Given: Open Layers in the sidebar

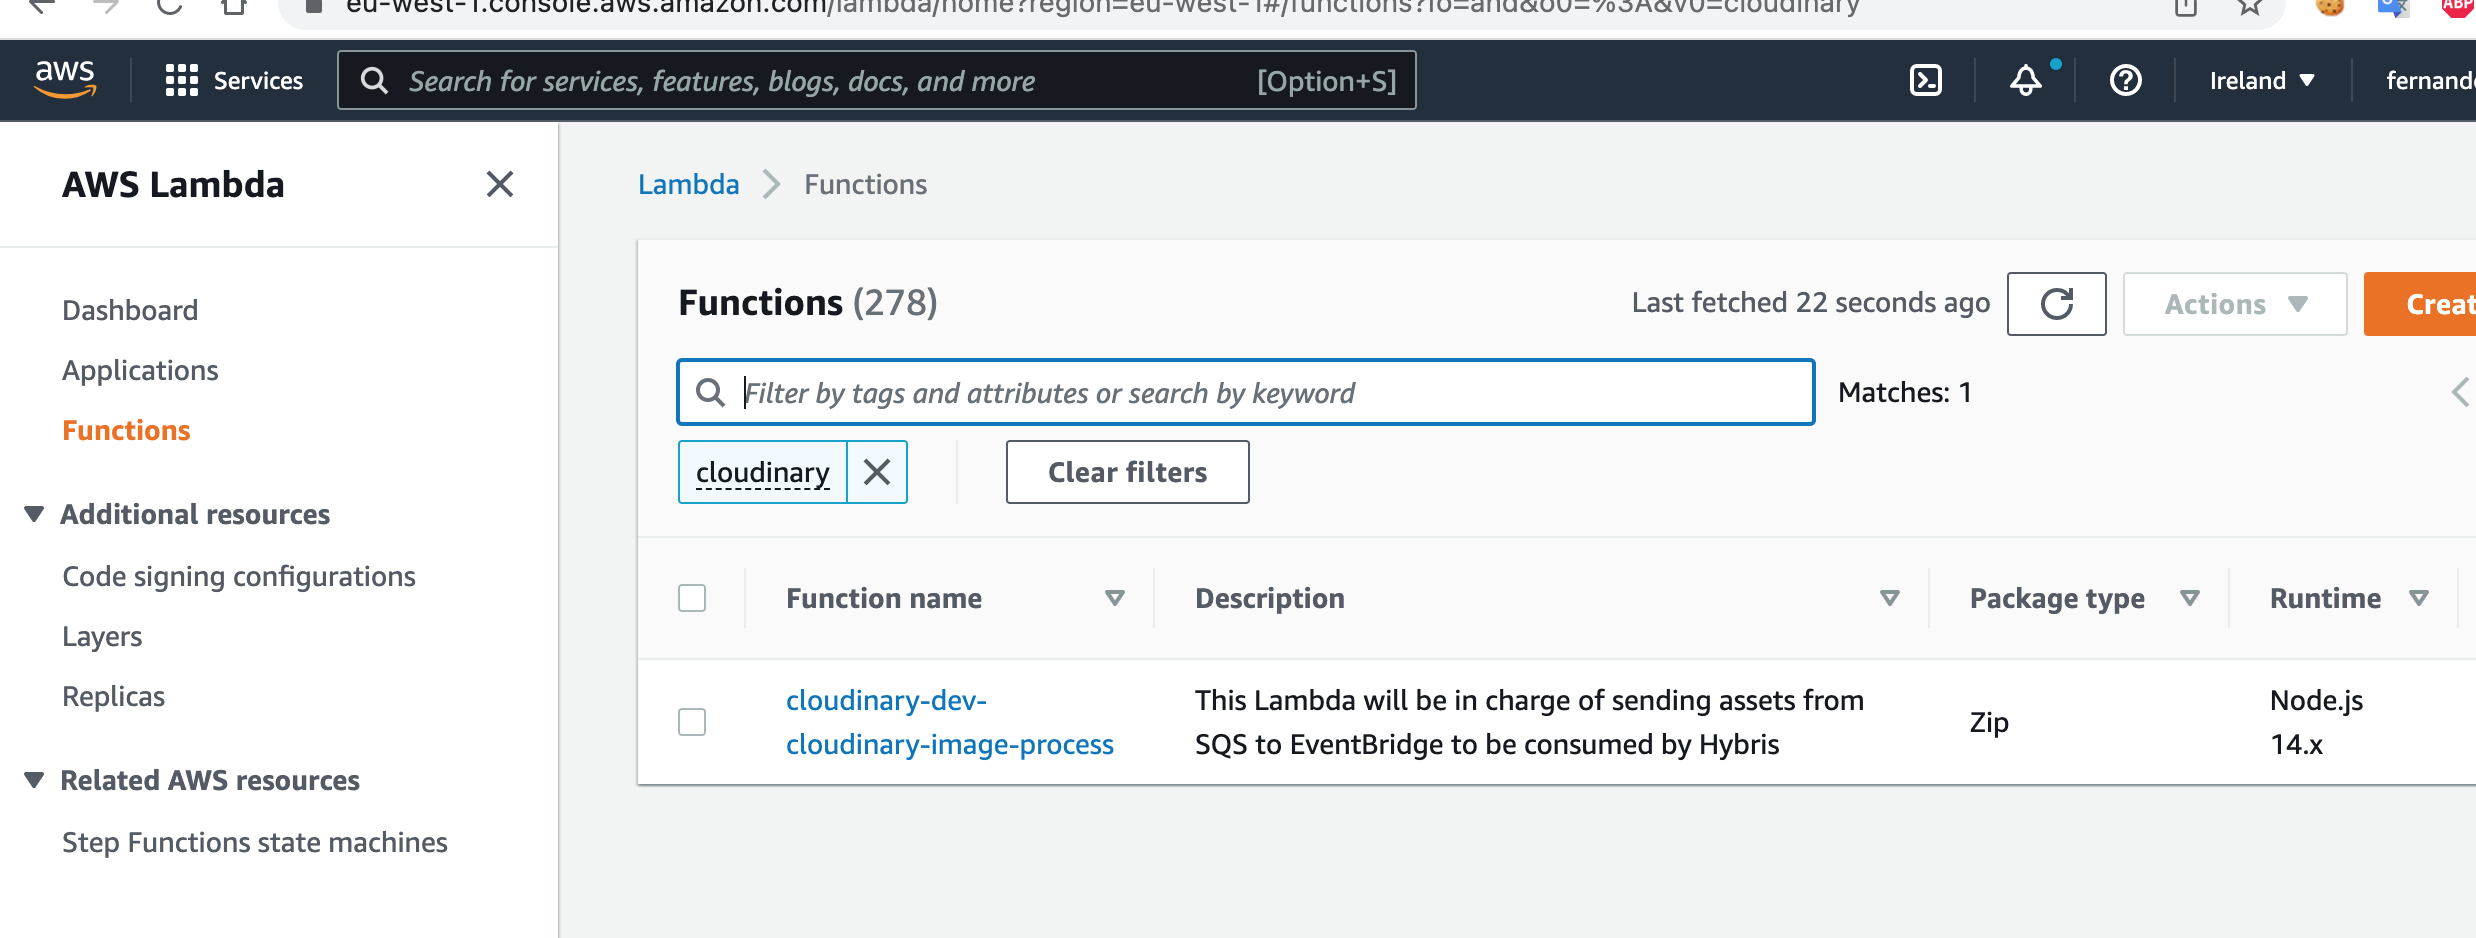Looking at the screenshot, I should click(102, 636).
